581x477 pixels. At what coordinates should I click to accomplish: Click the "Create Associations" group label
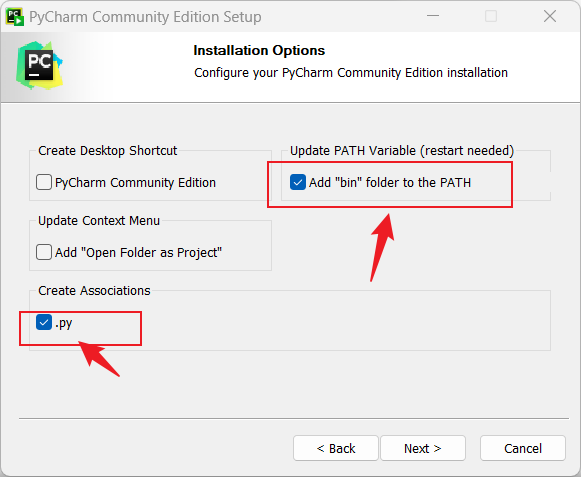tap(94, 291)
